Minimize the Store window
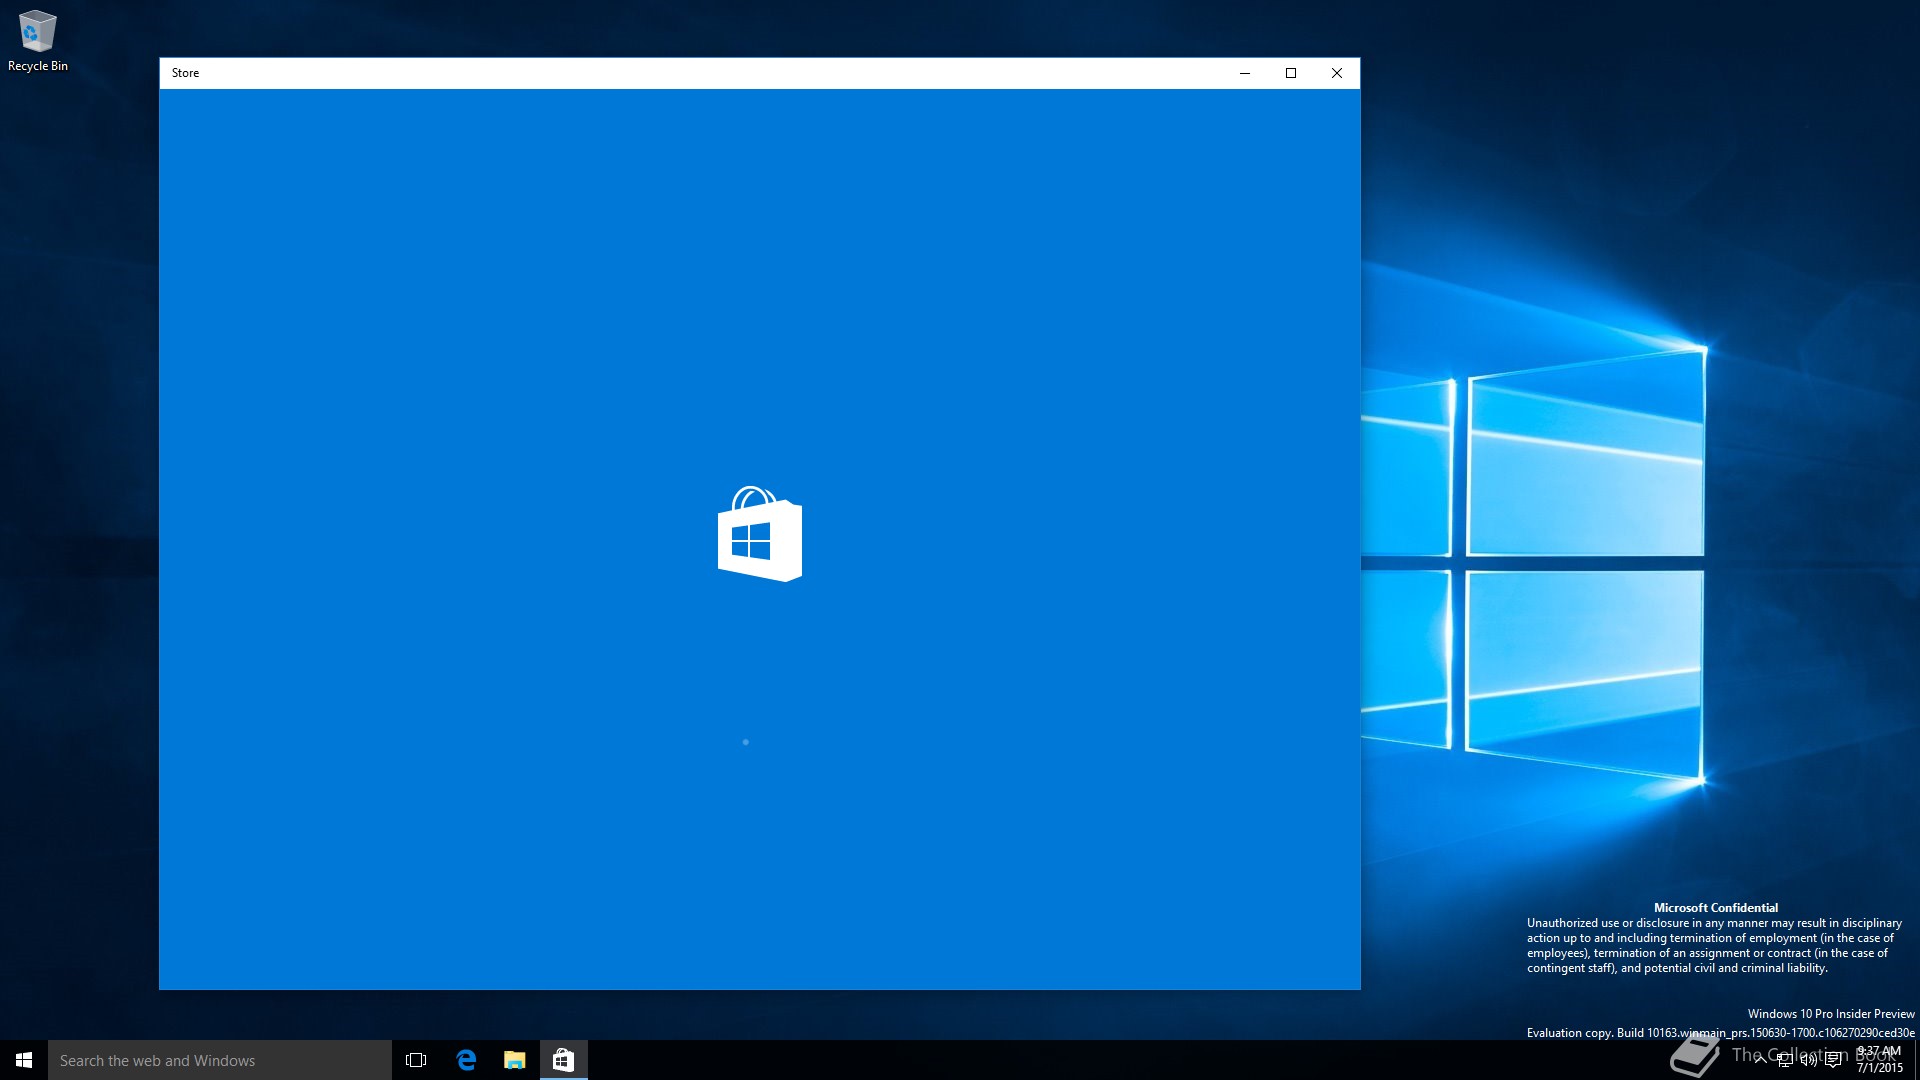The image size is (1920, 1080). [1245, 73]
